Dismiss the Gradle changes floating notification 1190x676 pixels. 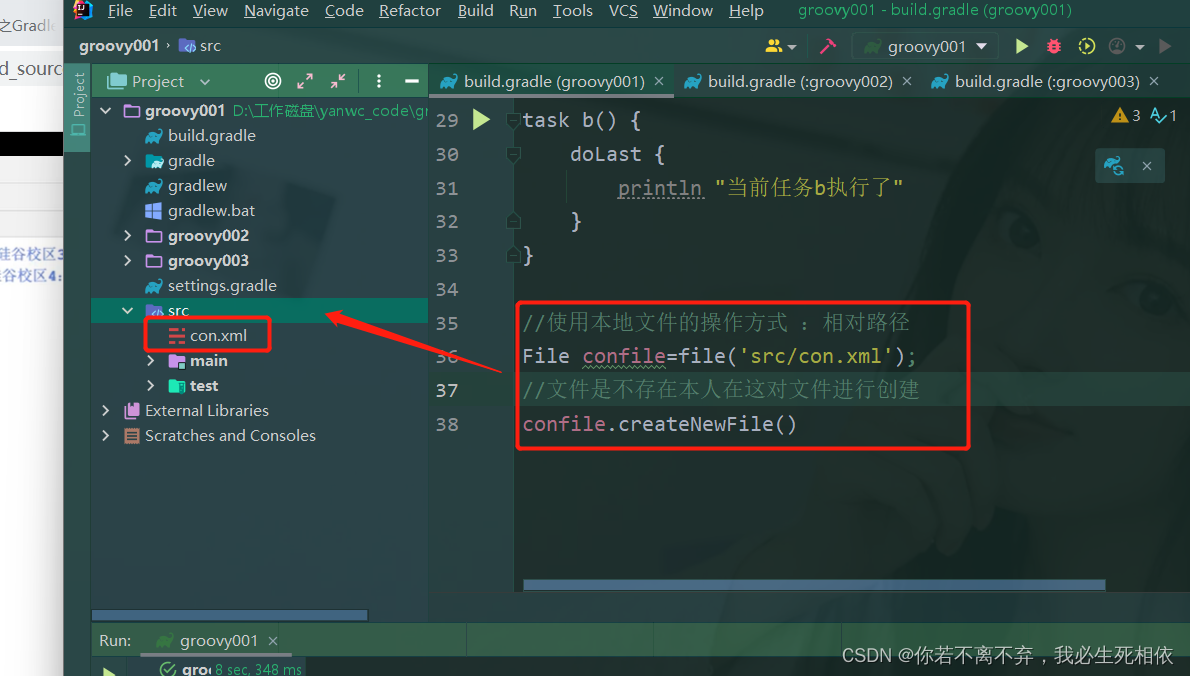(1147, 165)
